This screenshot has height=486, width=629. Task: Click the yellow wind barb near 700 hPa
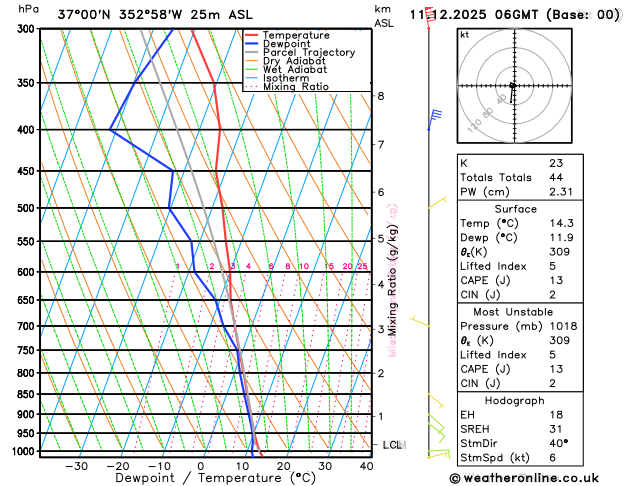(x=420, y=322)
